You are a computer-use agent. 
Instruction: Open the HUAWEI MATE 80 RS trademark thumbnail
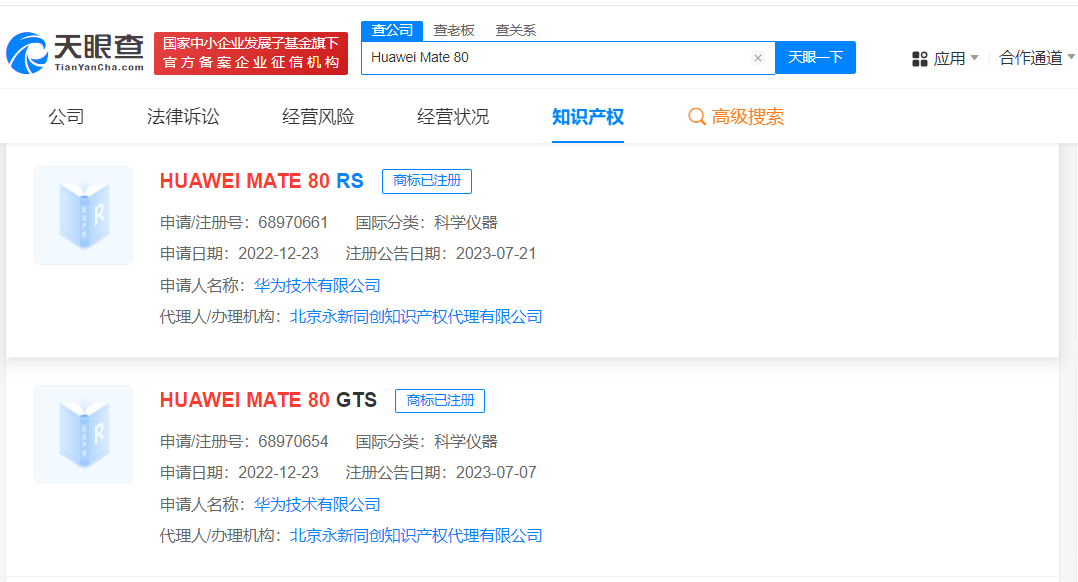(x=83, y=215)
